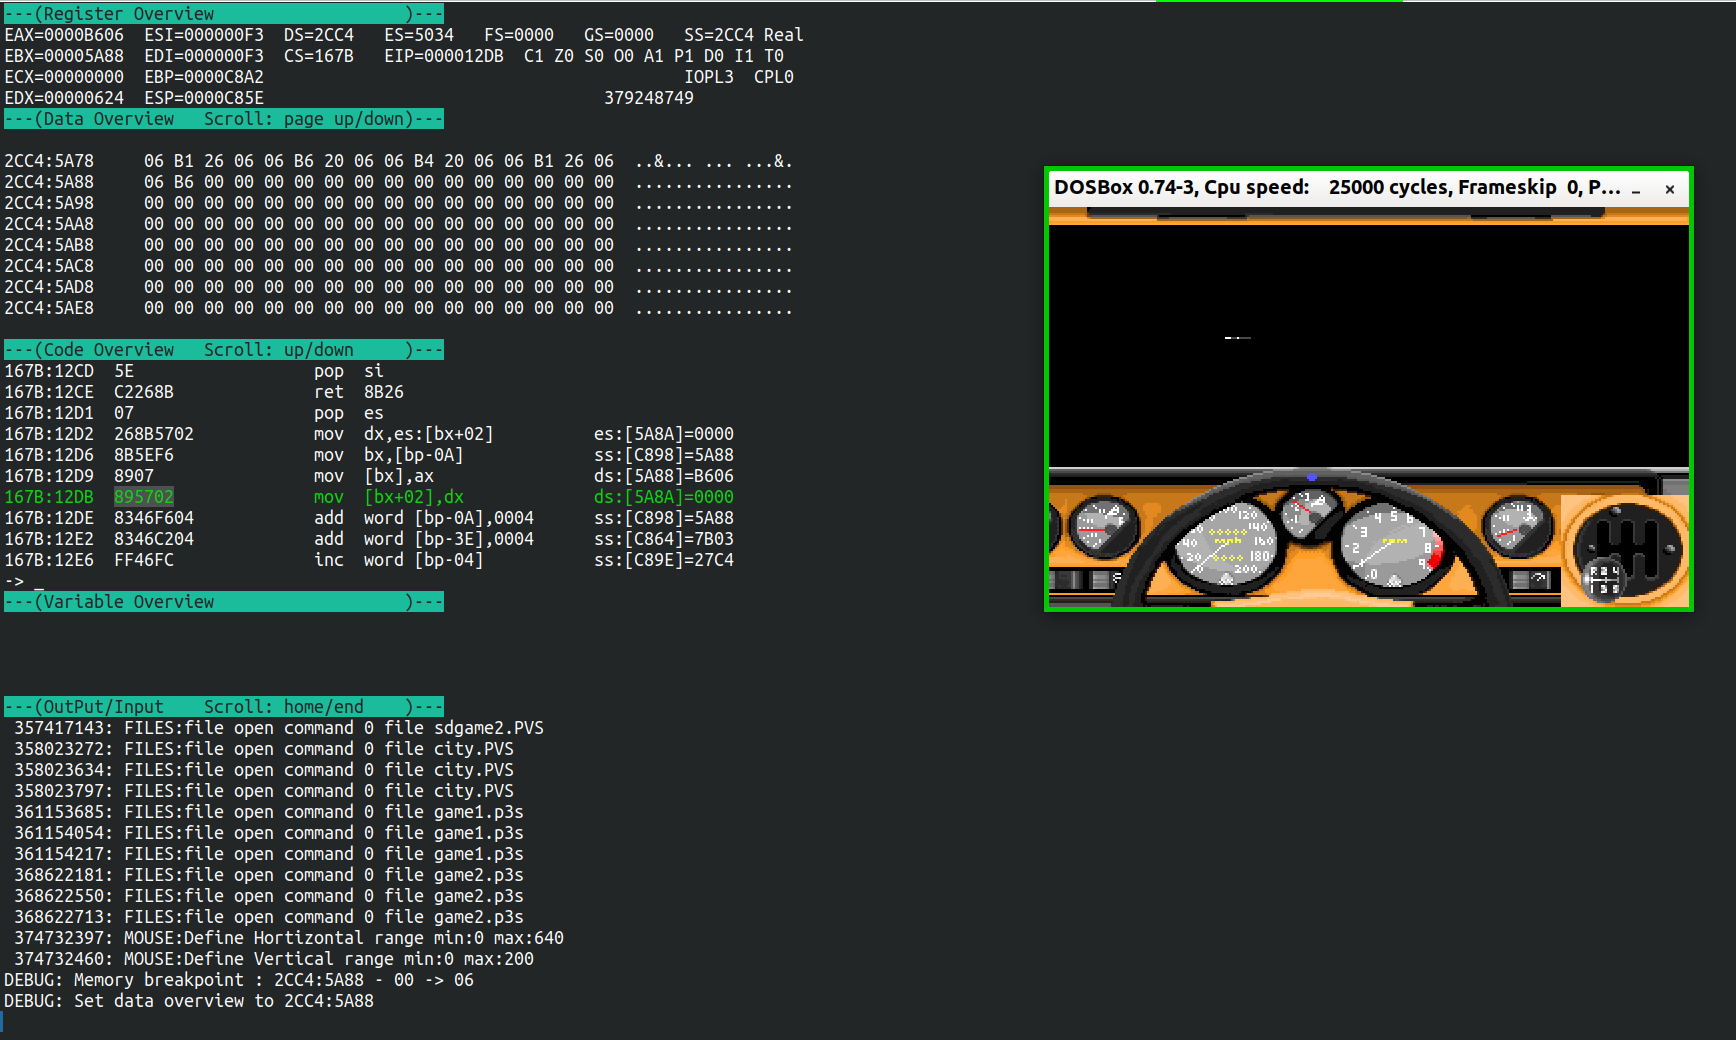Click the DOSBox 0.74-3 title bar
Screen dimensions: 1736x1040
pyautogui.click(x=1338, y=188)
